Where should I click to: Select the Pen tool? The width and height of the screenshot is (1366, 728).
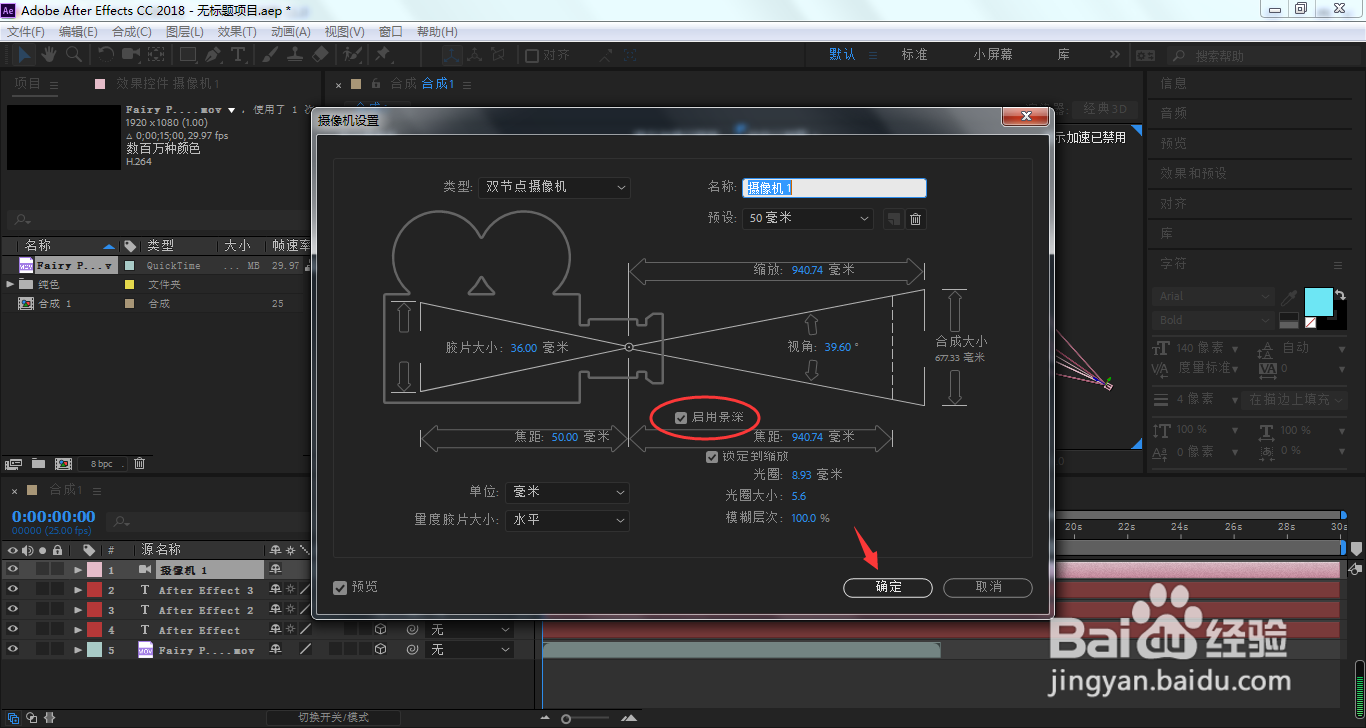214,54
